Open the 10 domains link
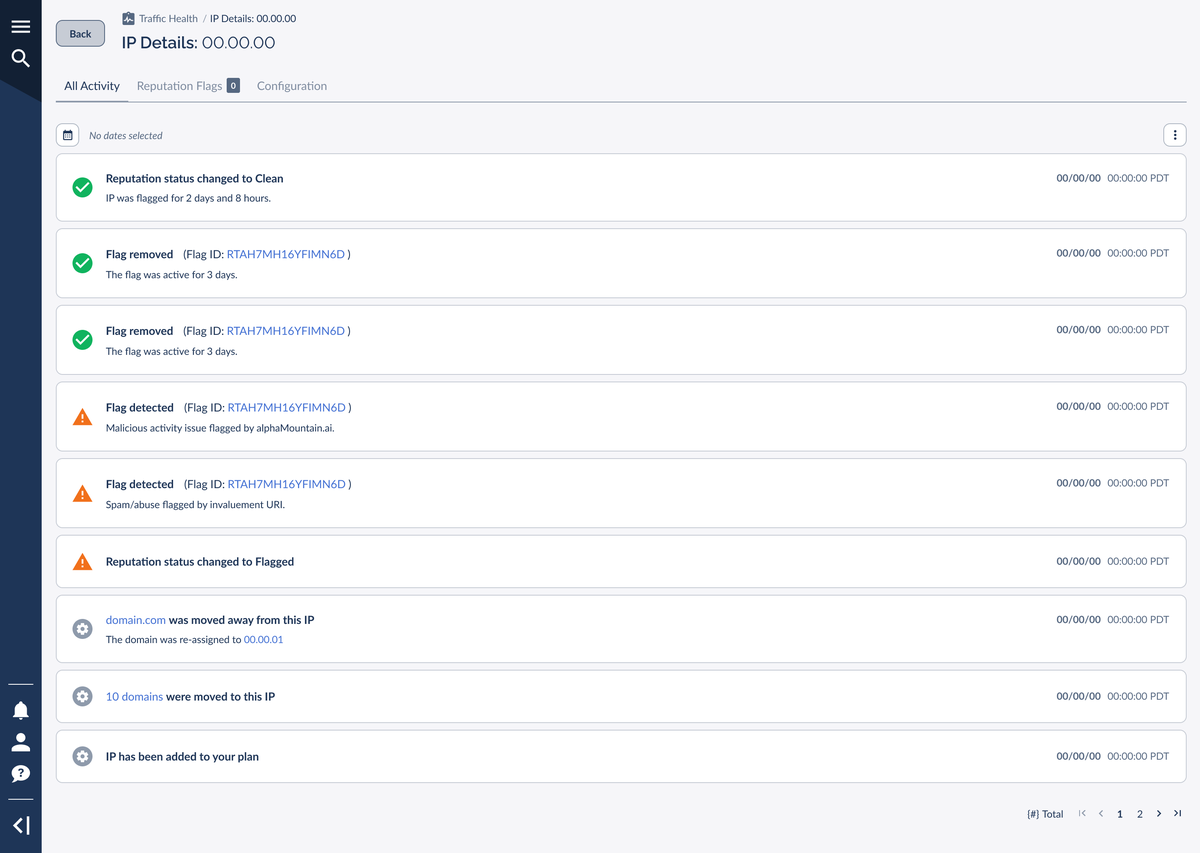 pyautogui.click(x=134, y=697)
